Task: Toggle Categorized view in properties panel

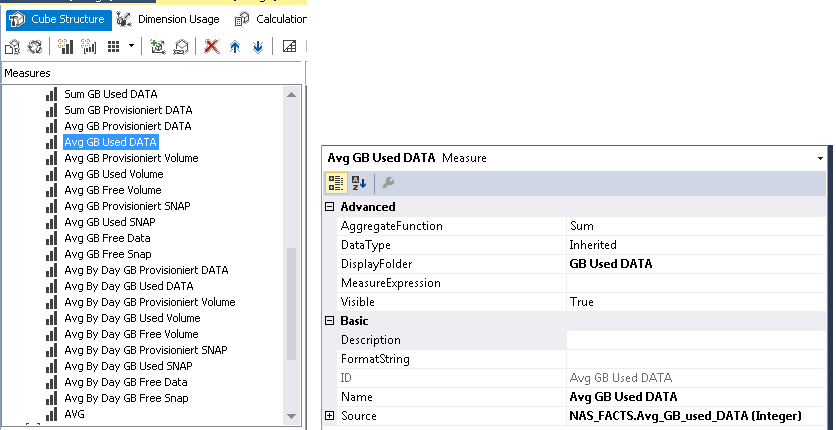Action: pyautogui.click(x=337, y=182)
